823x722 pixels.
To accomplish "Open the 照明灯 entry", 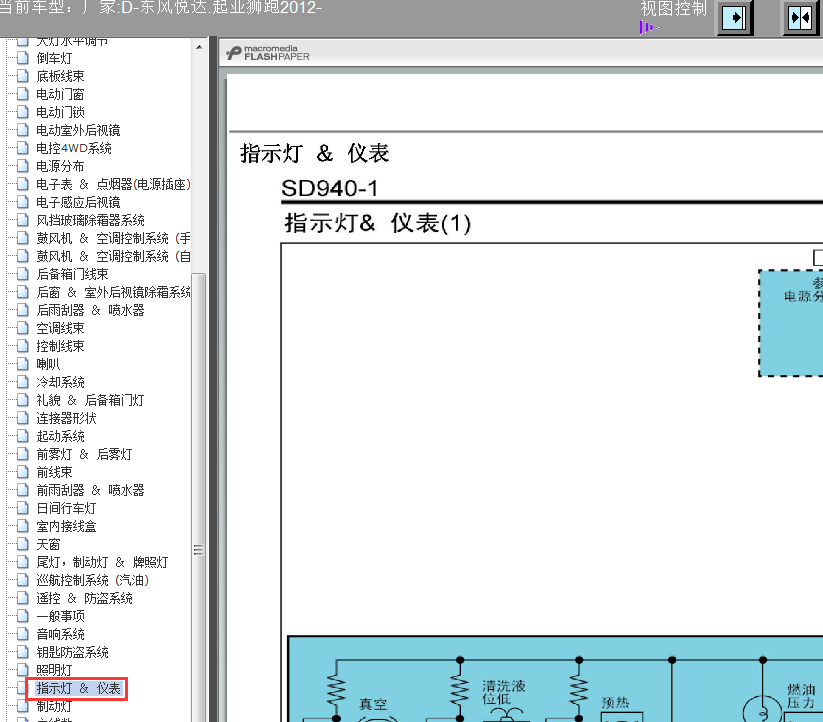I will tap(54, 670).
